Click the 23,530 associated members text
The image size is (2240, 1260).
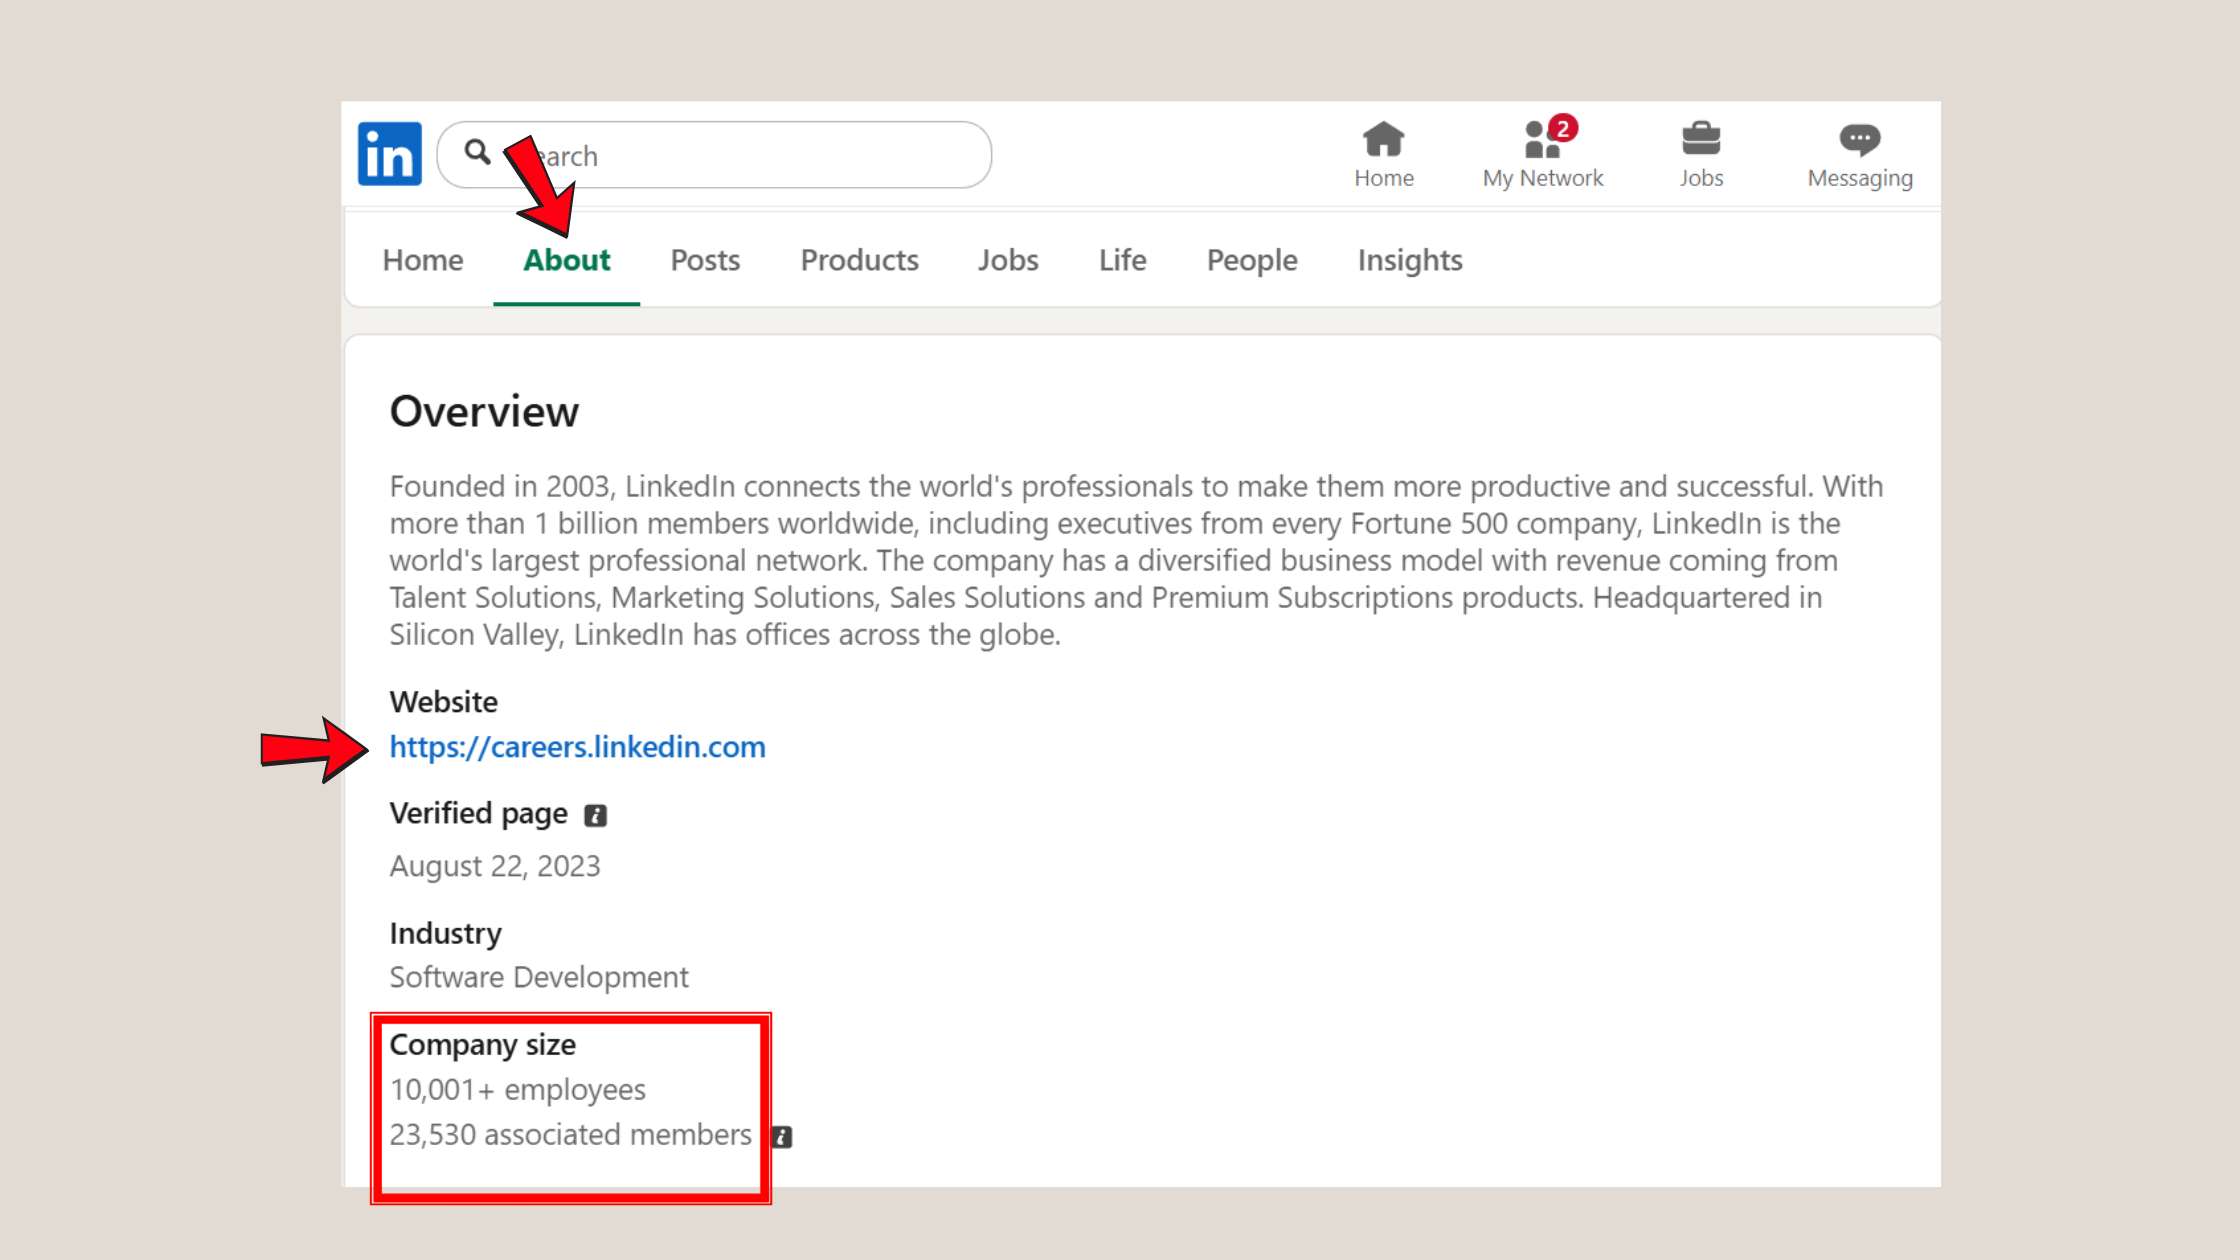(570, 1135)
